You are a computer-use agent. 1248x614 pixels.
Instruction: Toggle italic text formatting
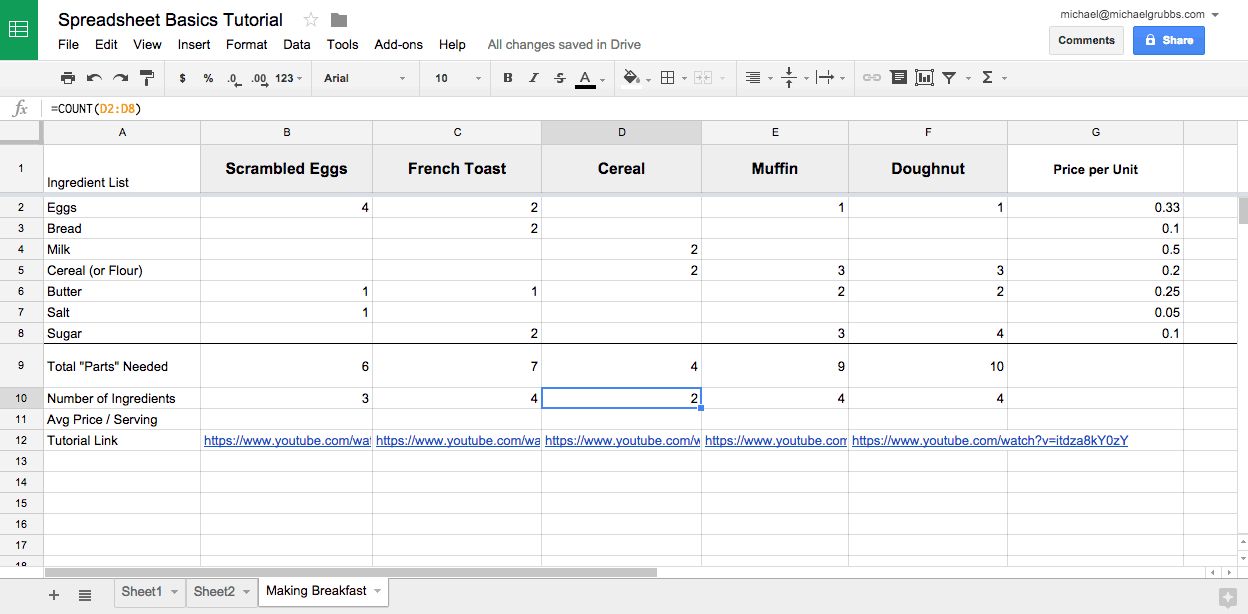pos(534,78)
